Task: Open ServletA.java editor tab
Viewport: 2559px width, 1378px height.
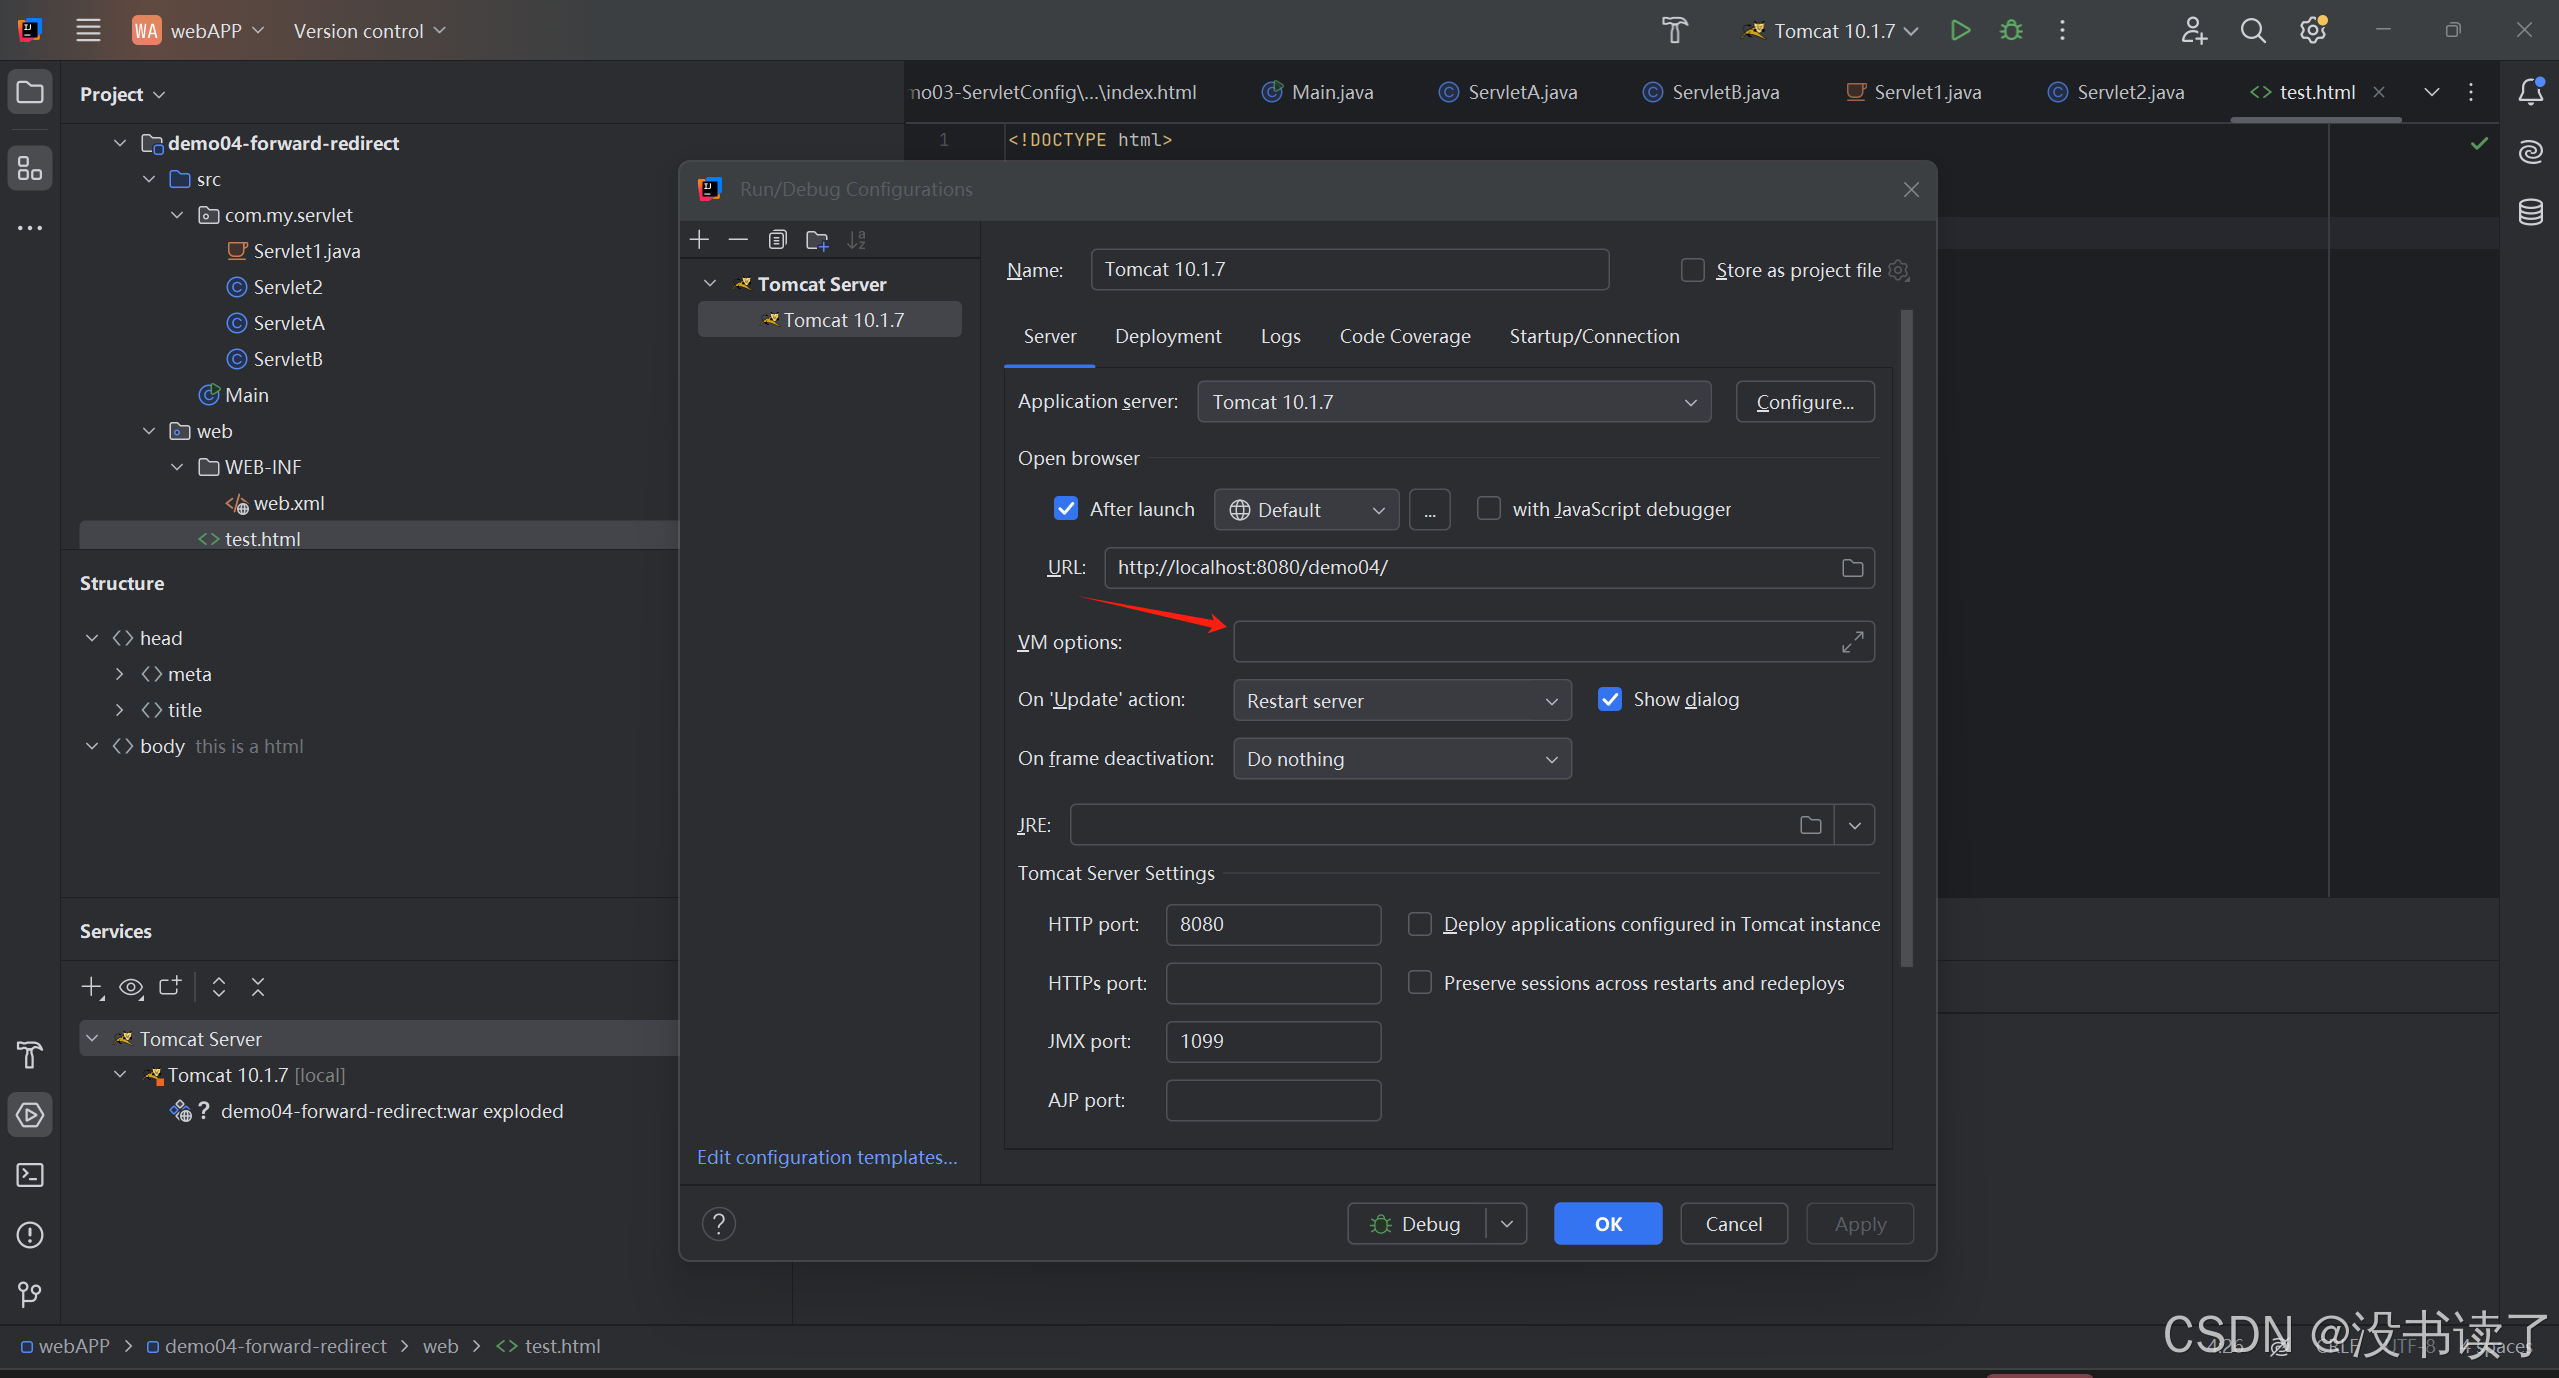Action: pos(1508,92)
